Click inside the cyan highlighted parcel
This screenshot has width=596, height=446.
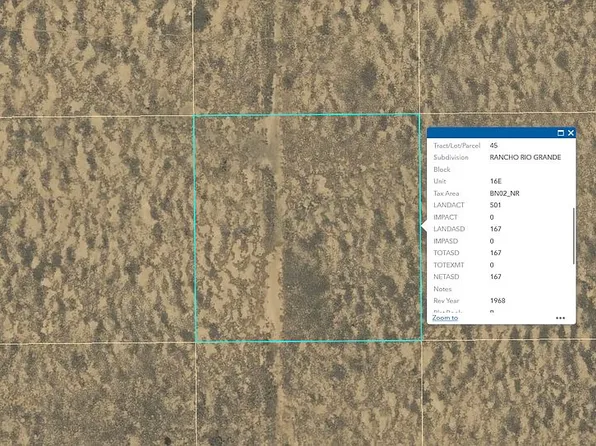click(x=308, y=228)
